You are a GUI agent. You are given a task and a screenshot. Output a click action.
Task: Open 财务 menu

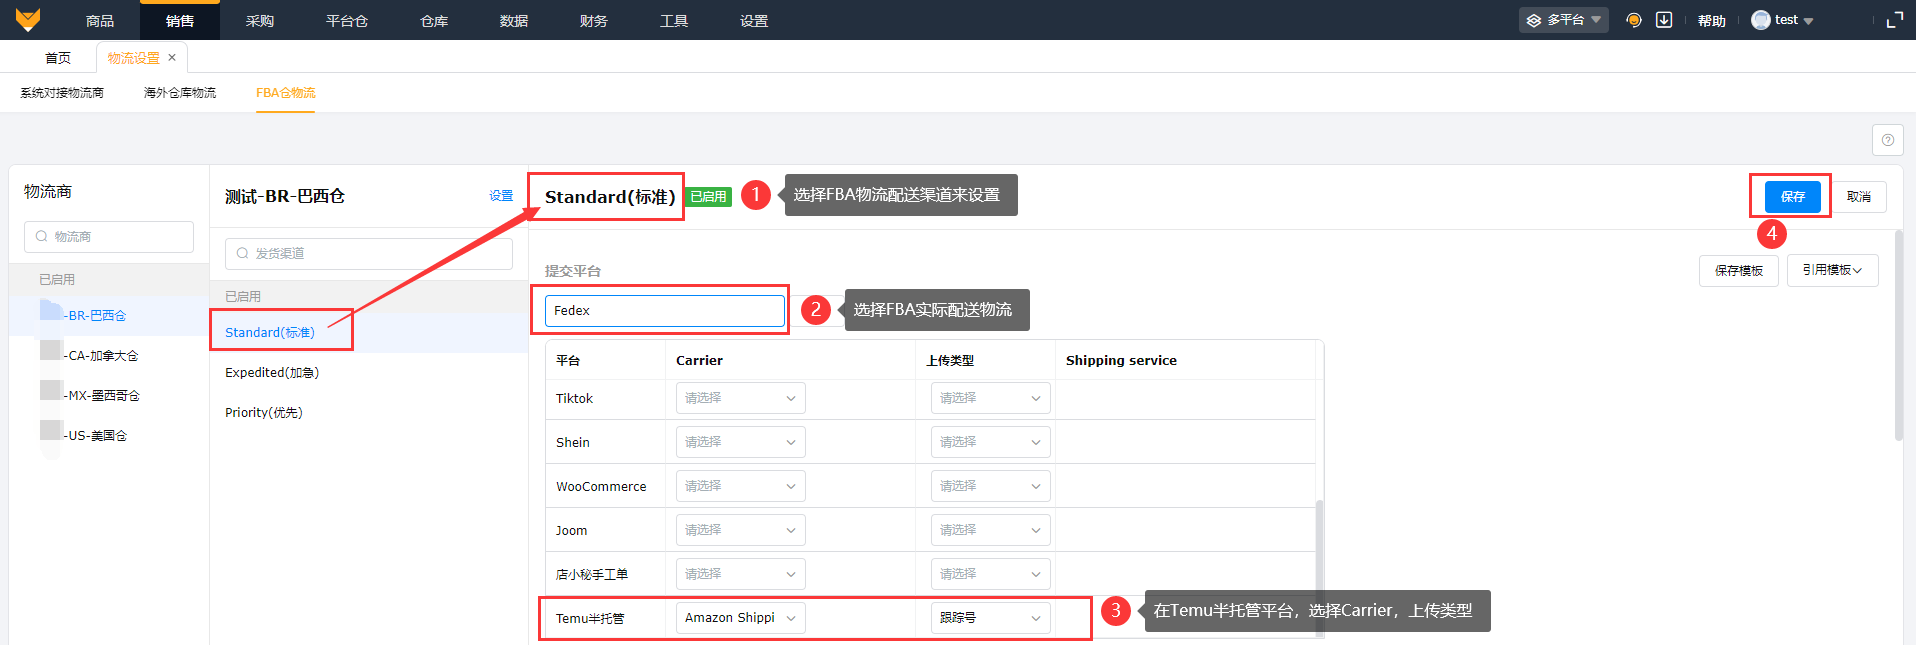pos(594,20)
